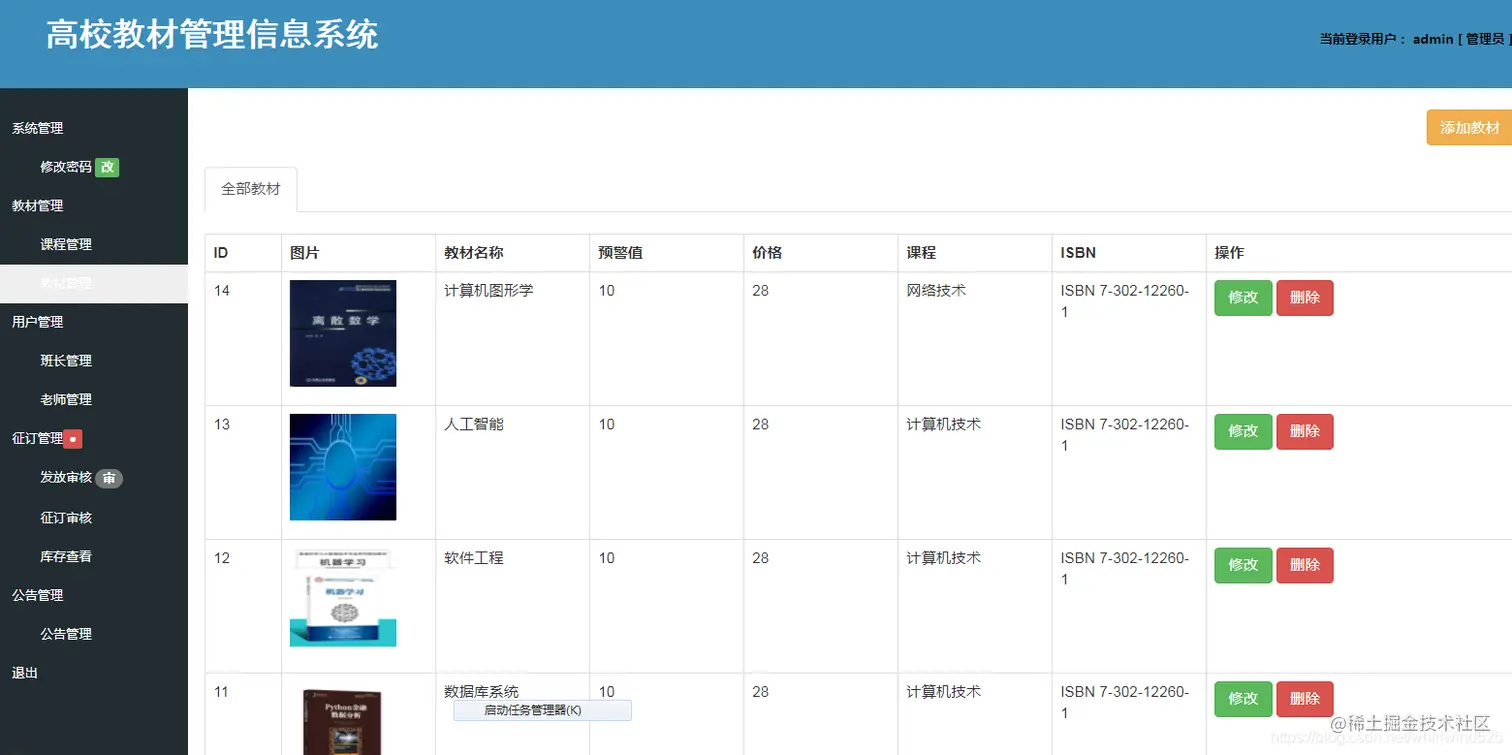This screenshot has height=755, width=1512.
Task: Open the 离散数学 cover image in row 14
Action: [x=343, y=333]
